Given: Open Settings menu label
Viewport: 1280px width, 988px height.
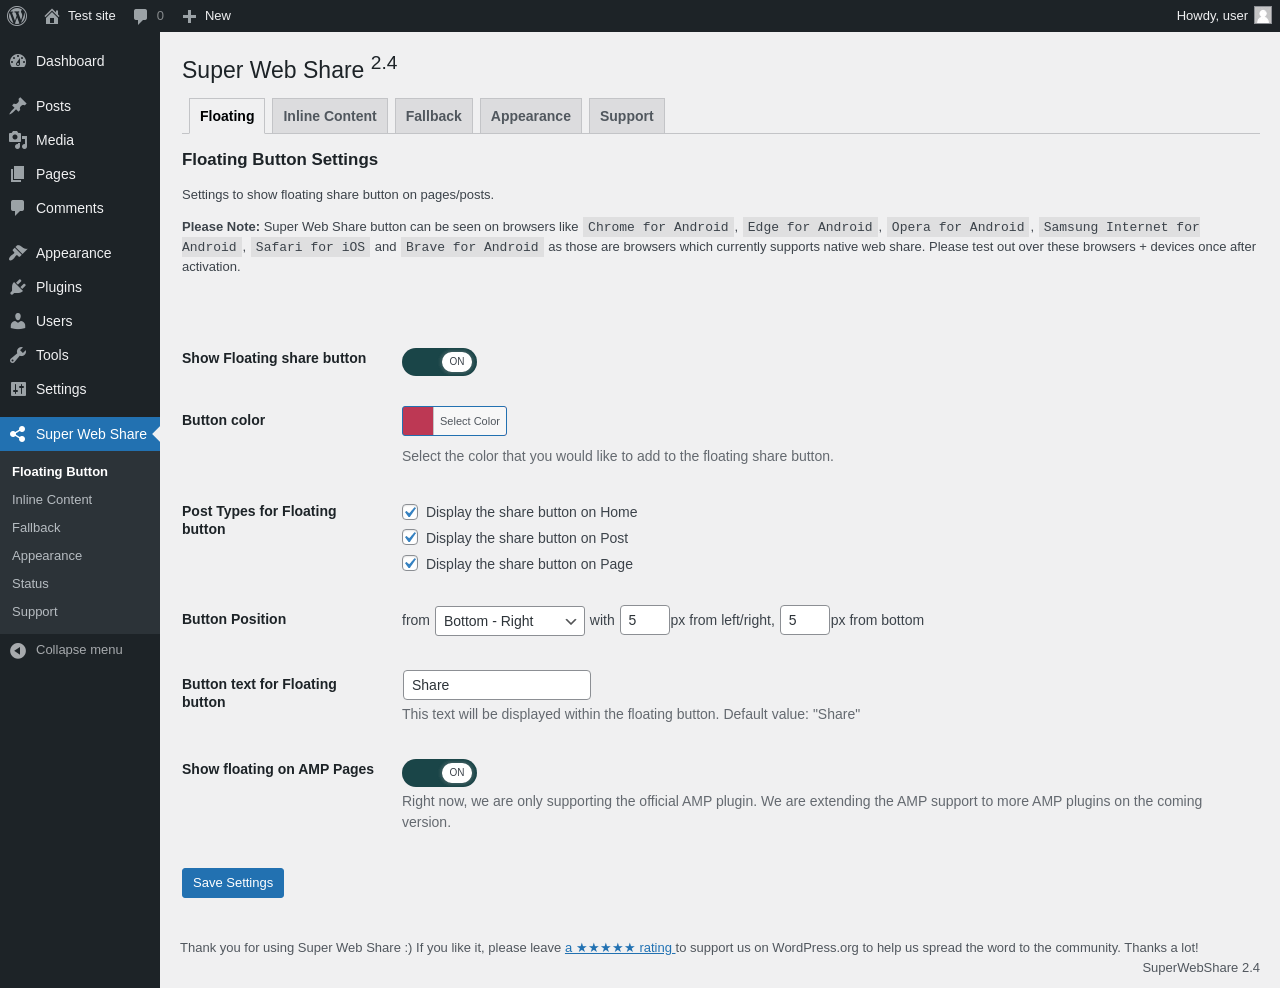Looking at the screenshot, I should click(x=61, y=389).
